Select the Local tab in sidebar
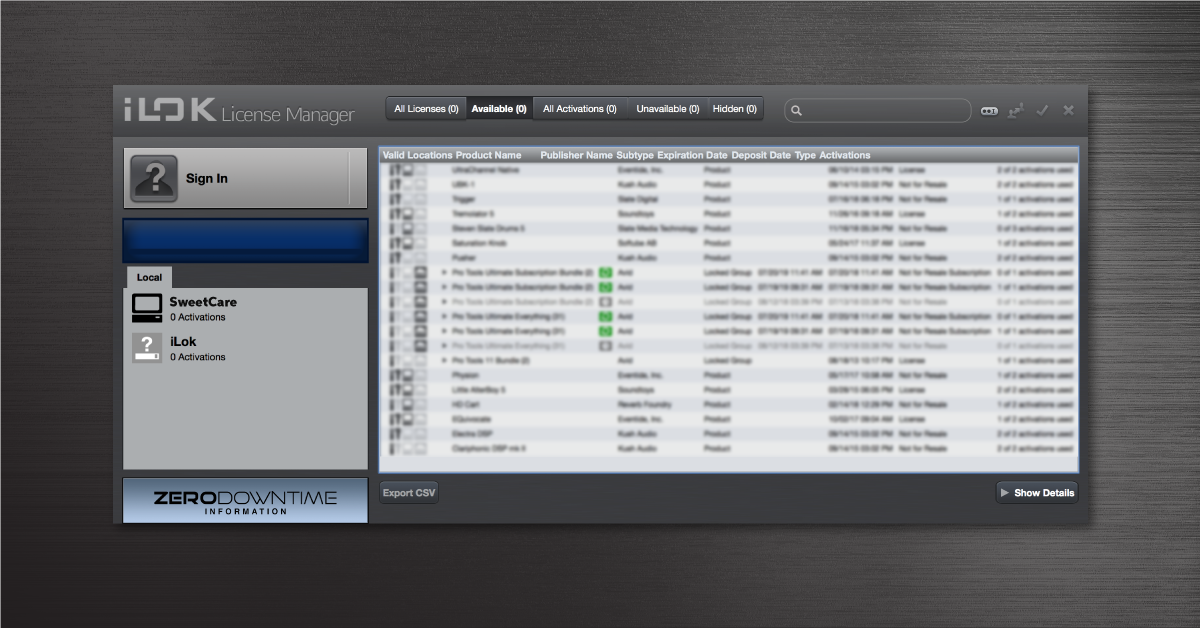1200x628 pixels. (x=149, y=277)
